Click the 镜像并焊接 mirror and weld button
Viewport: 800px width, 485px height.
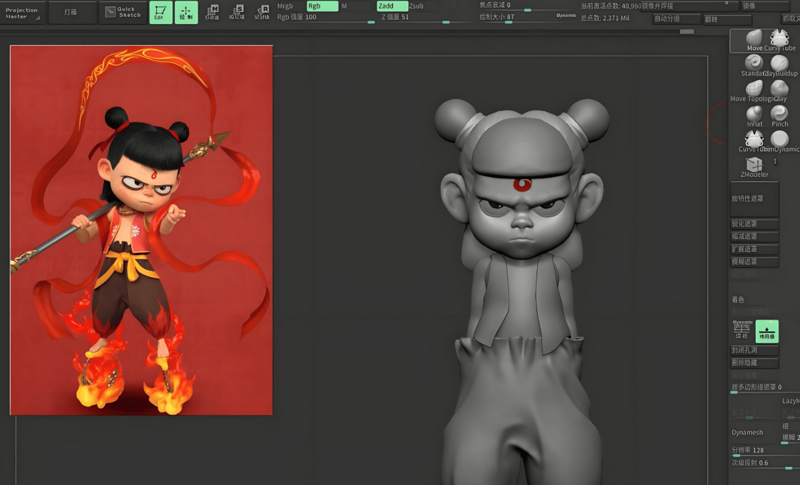(x=692, y=6)
